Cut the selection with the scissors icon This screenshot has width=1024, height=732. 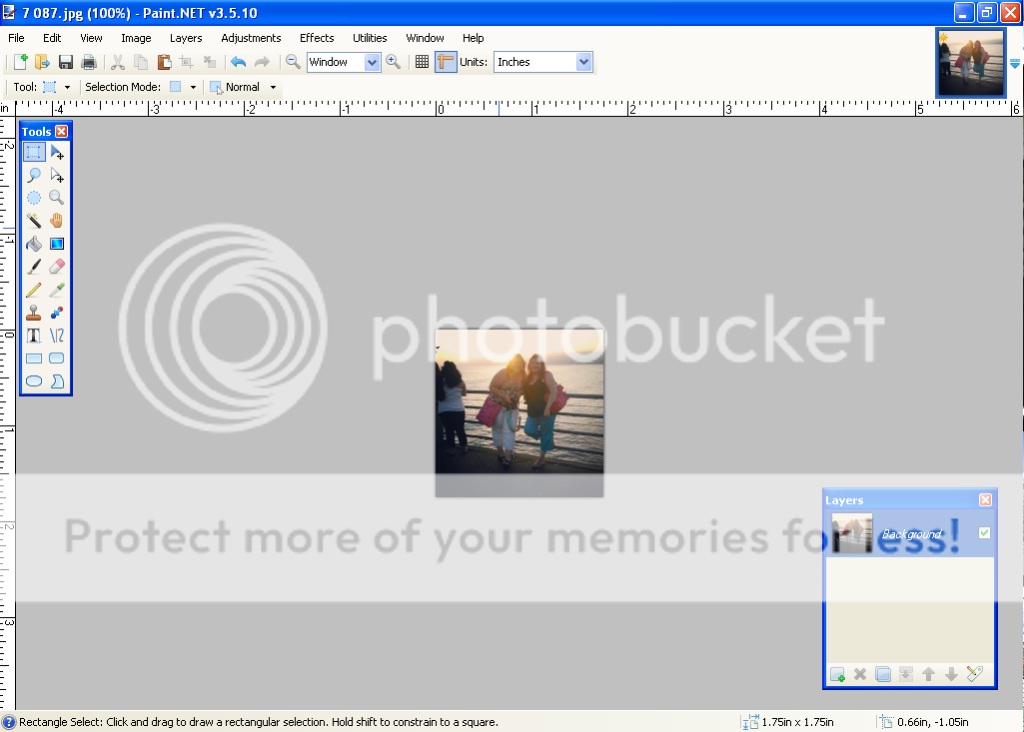pos(118,62)
